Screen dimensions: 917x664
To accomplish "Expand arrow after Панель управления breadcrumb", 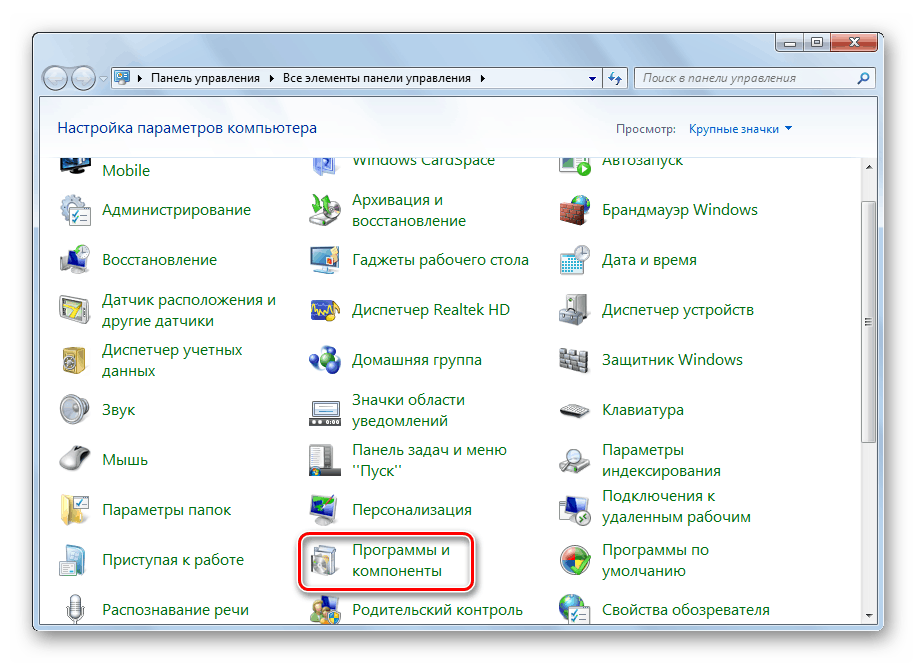I will point(272,78).
